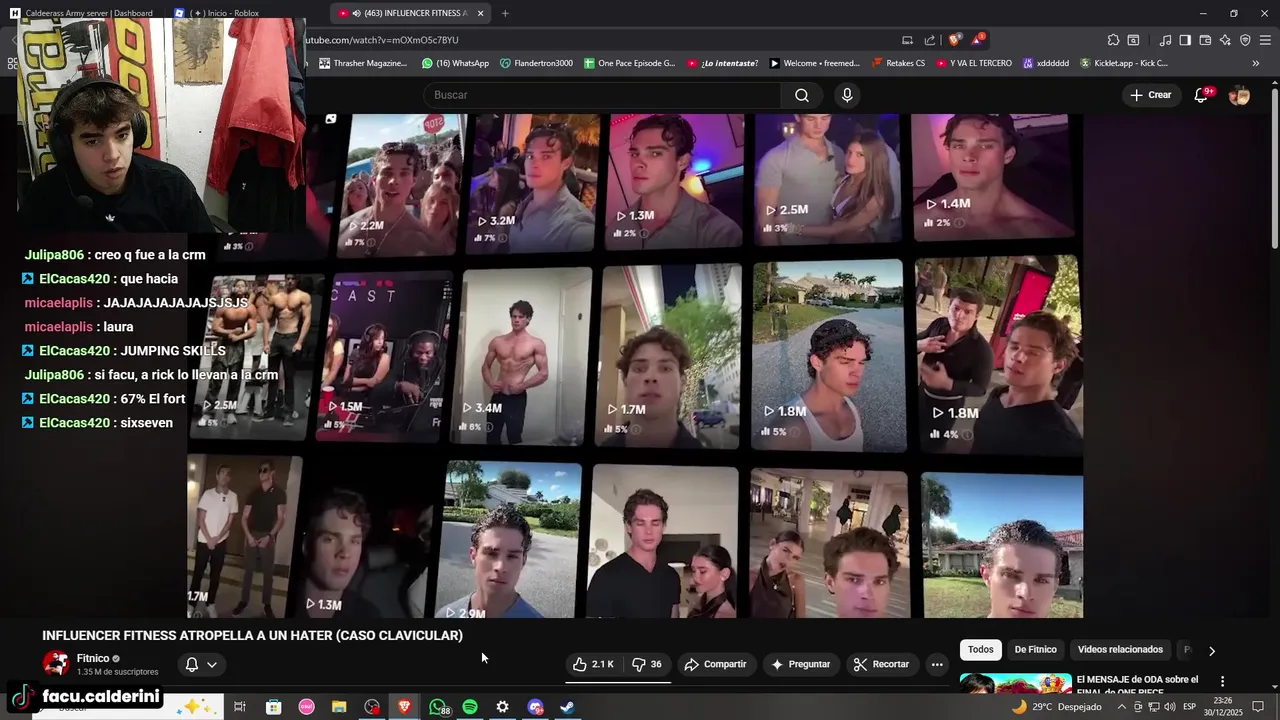Select the Todos filter chip

[x=981, y=650]
